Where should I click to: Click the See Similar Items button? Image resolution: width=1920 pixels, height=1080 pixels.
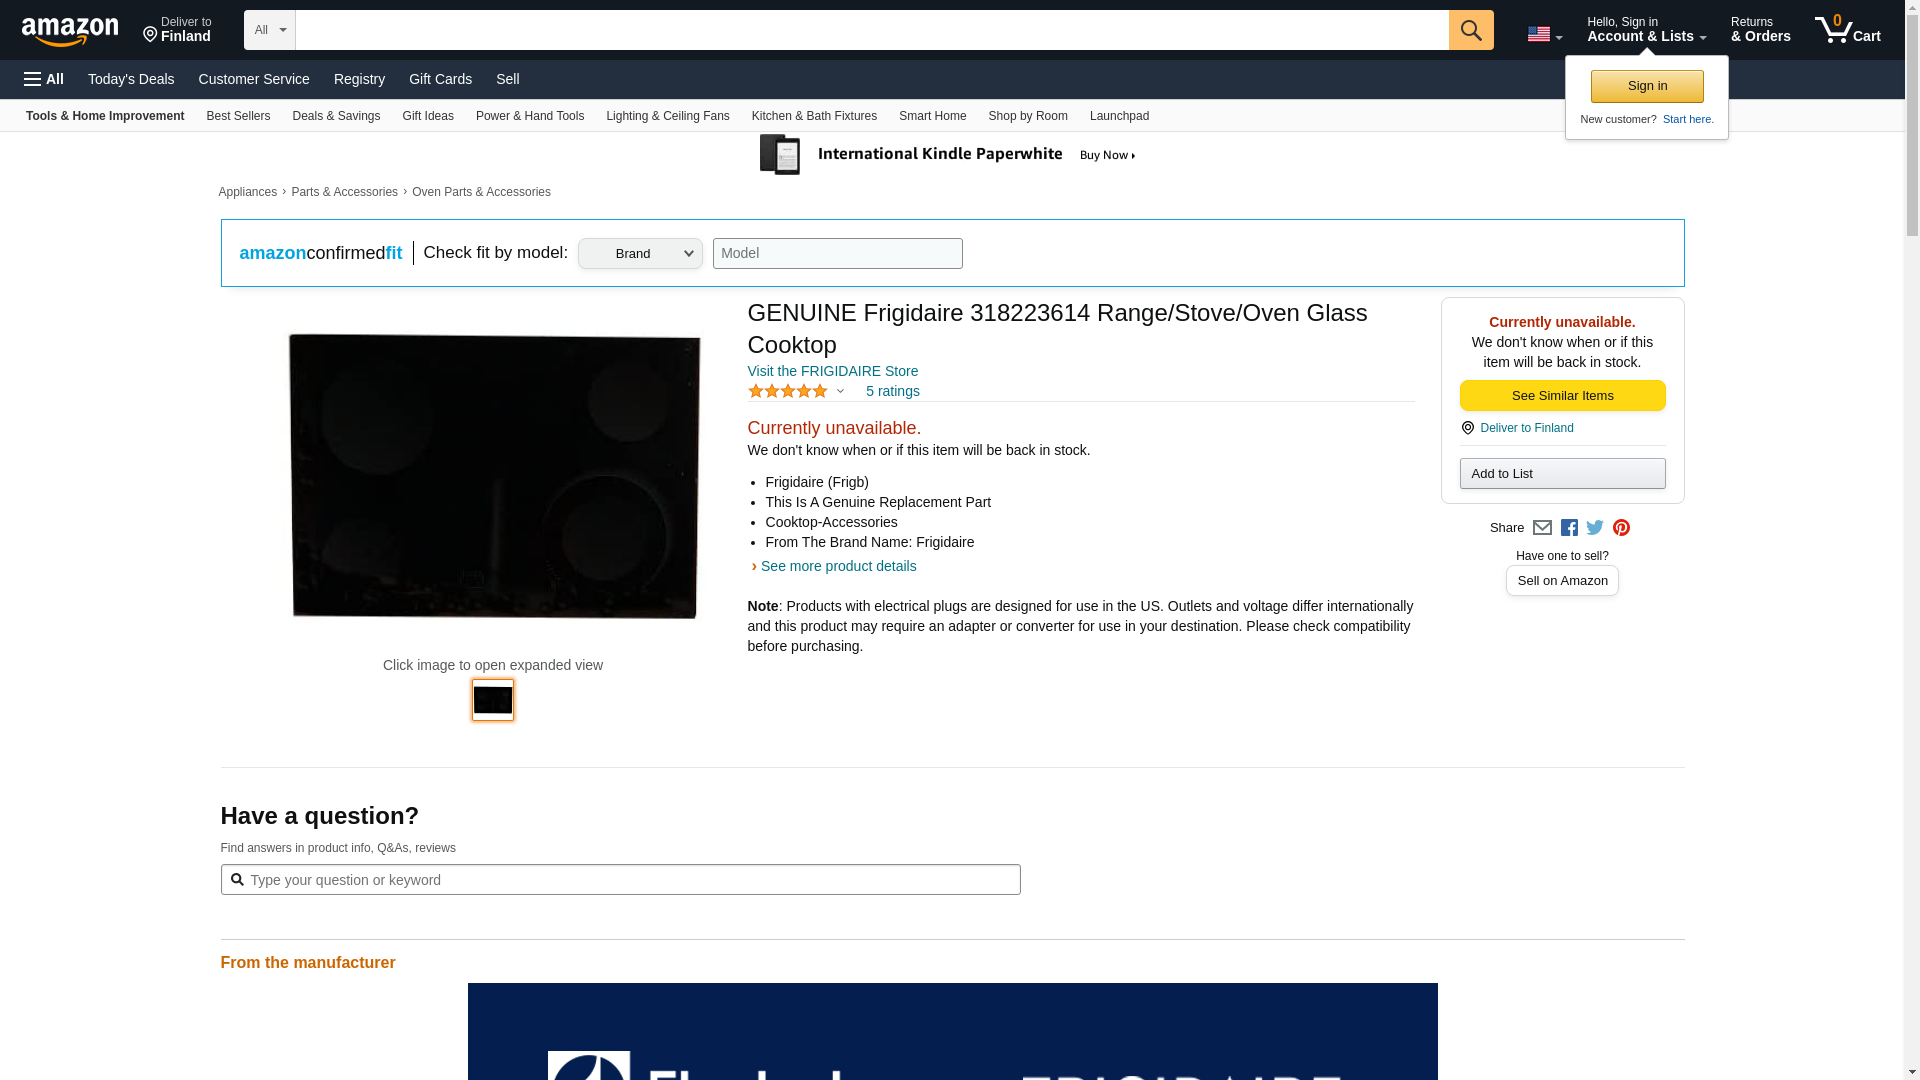pyautogui.click(x=1562, y=396)
